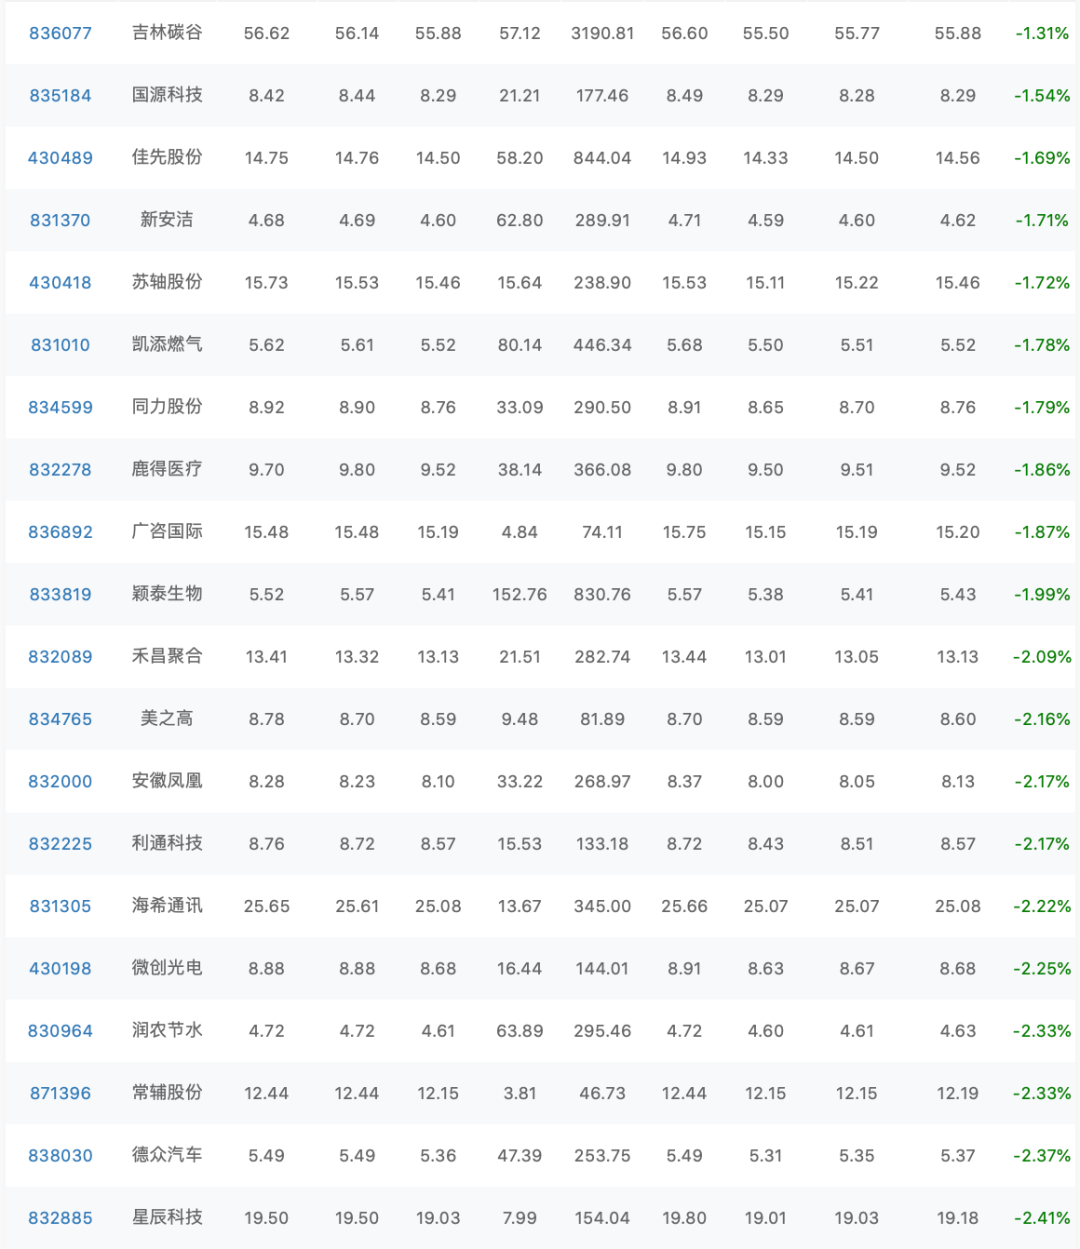Open stock code link 832089
This screenshot has height=1249, width=1080.
(x=60, y=657)
